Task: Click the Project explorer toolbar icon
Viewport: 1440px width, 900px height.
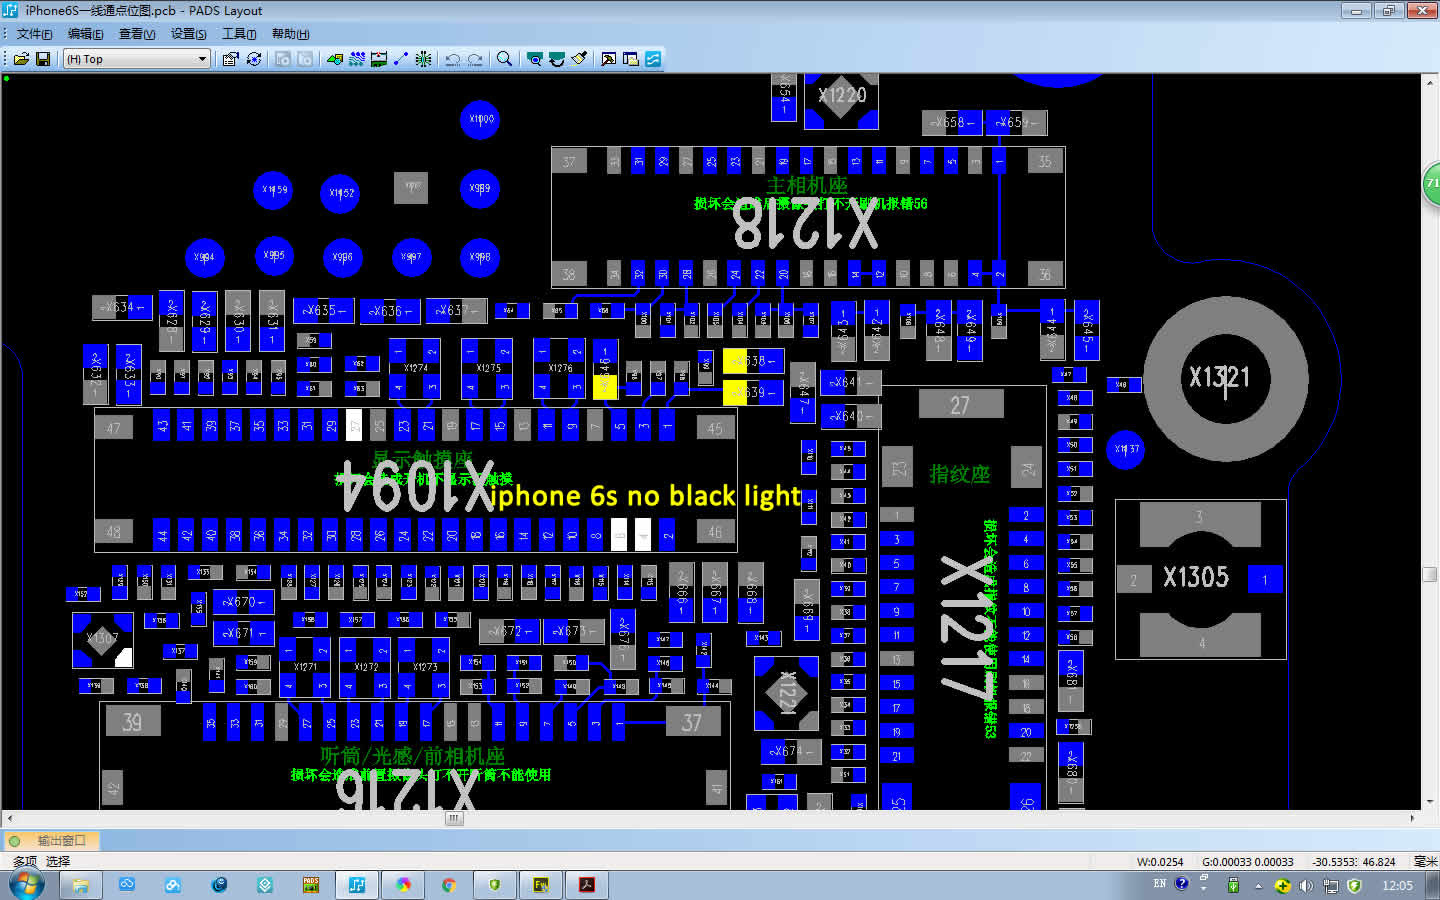Action: 631,59
